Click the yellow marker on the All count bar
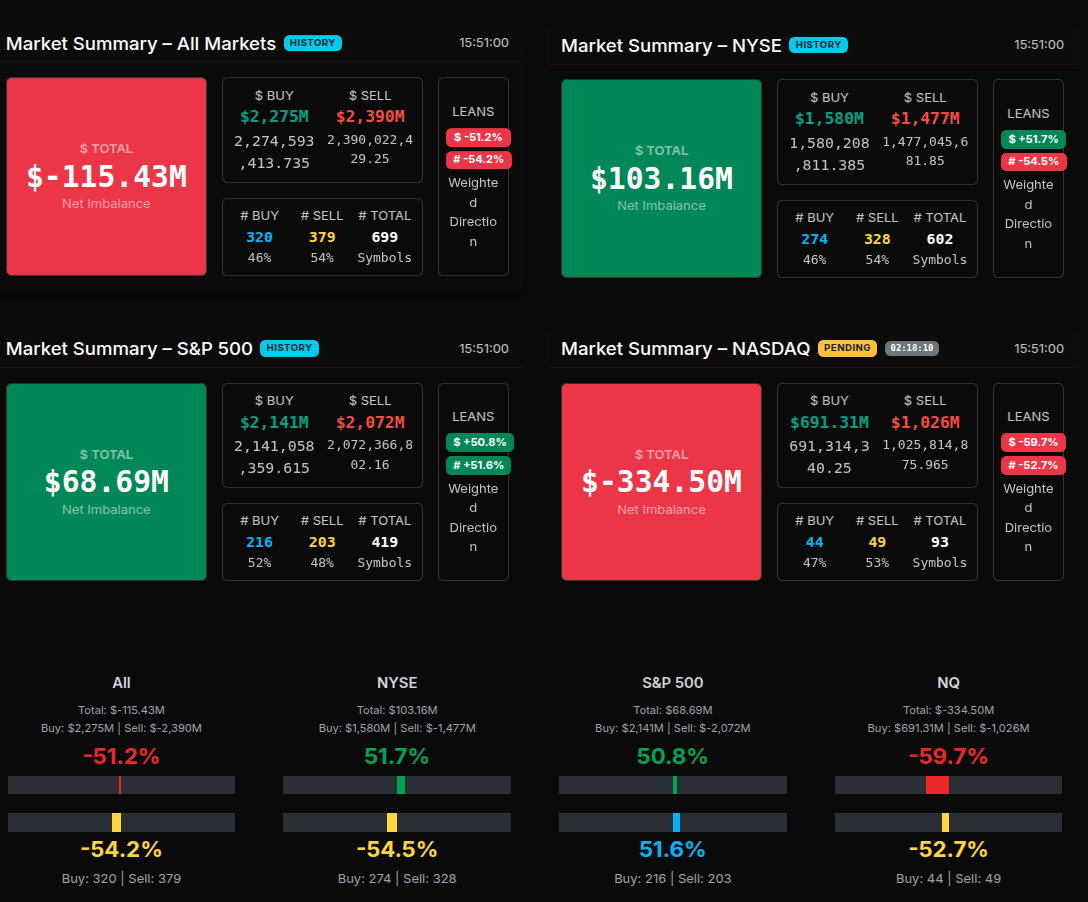 click(116, 822)
